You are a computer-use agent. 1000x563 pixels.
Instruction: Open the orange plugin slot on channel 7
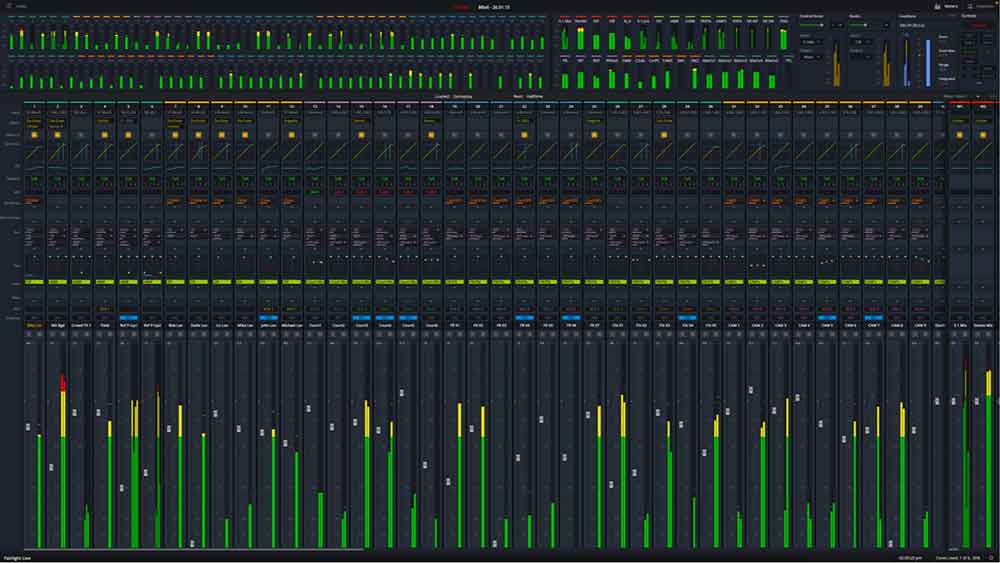point(175,201)
